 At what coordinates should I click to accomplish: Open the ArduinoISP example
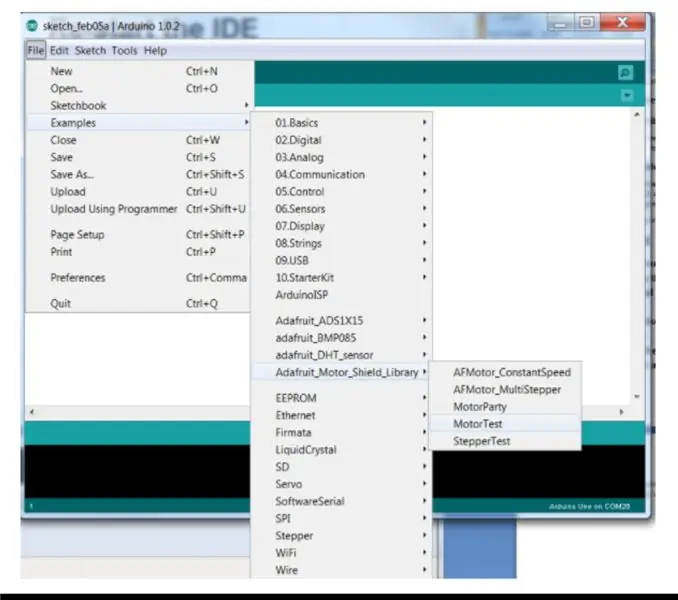tap(342, 295)
